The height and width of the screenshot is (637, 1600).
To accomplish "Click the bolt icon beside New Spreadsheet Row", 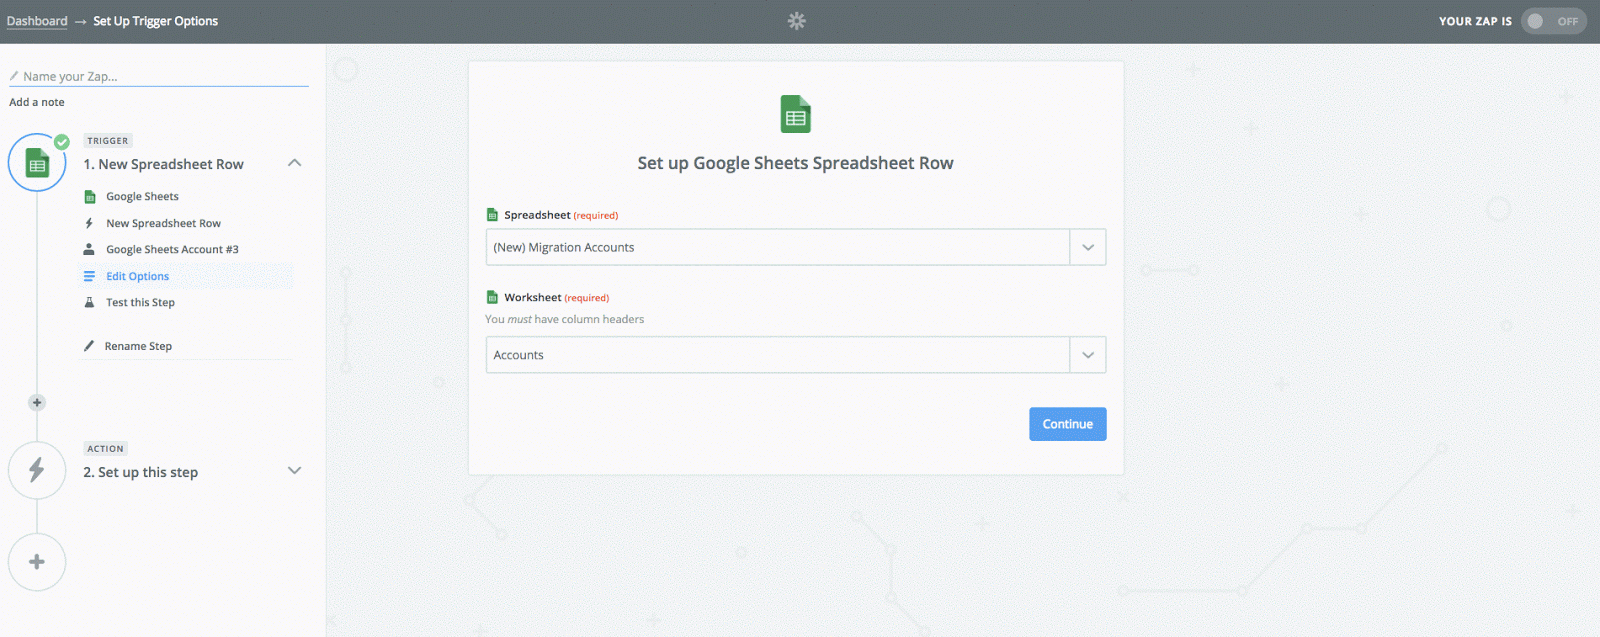I will pos(89,223).
